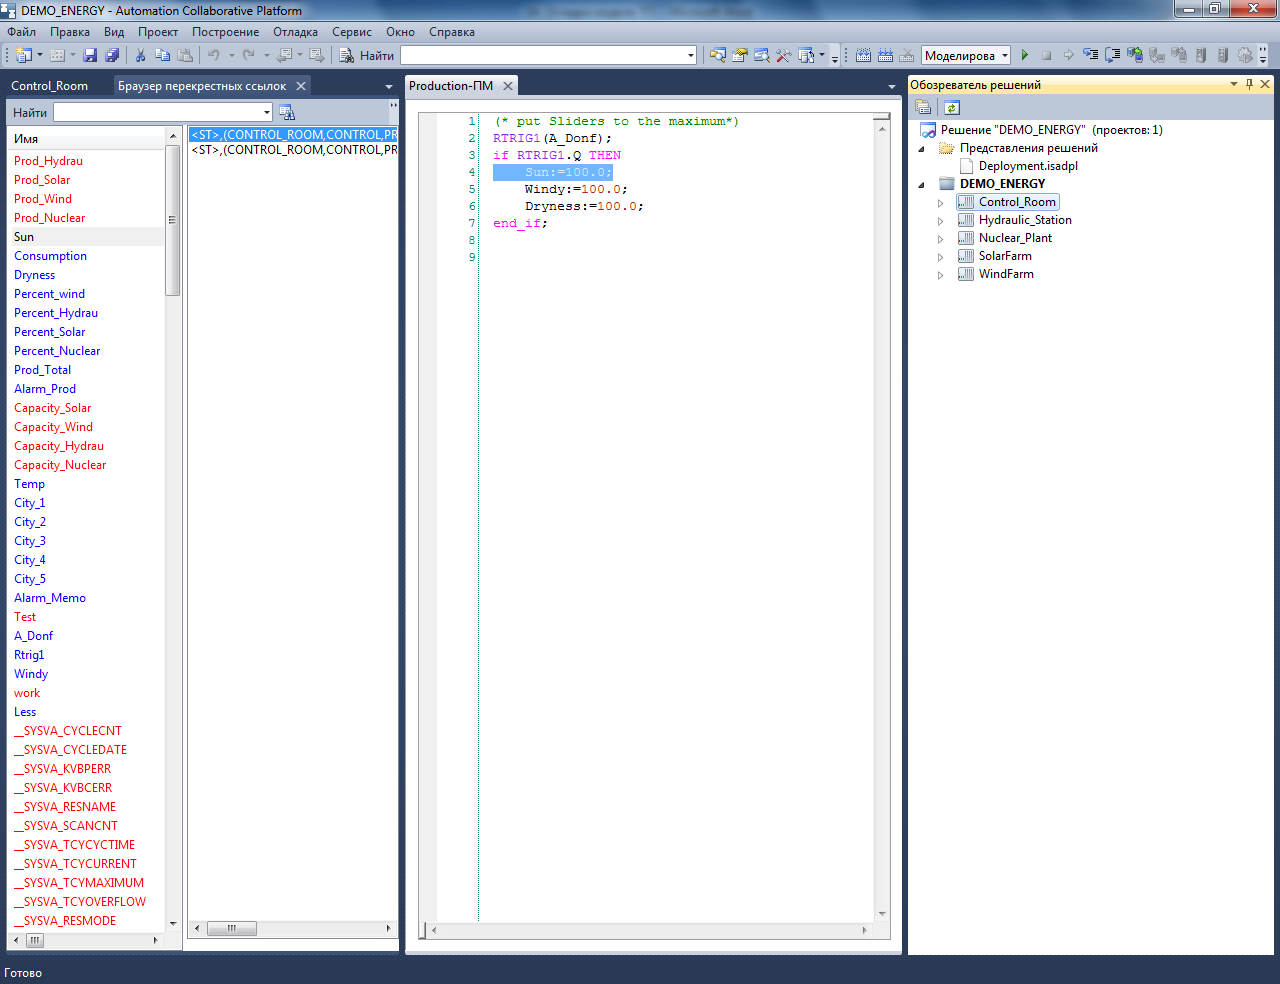
Task: Select the Consumption variable in list
Action: [x=50, y=256]
